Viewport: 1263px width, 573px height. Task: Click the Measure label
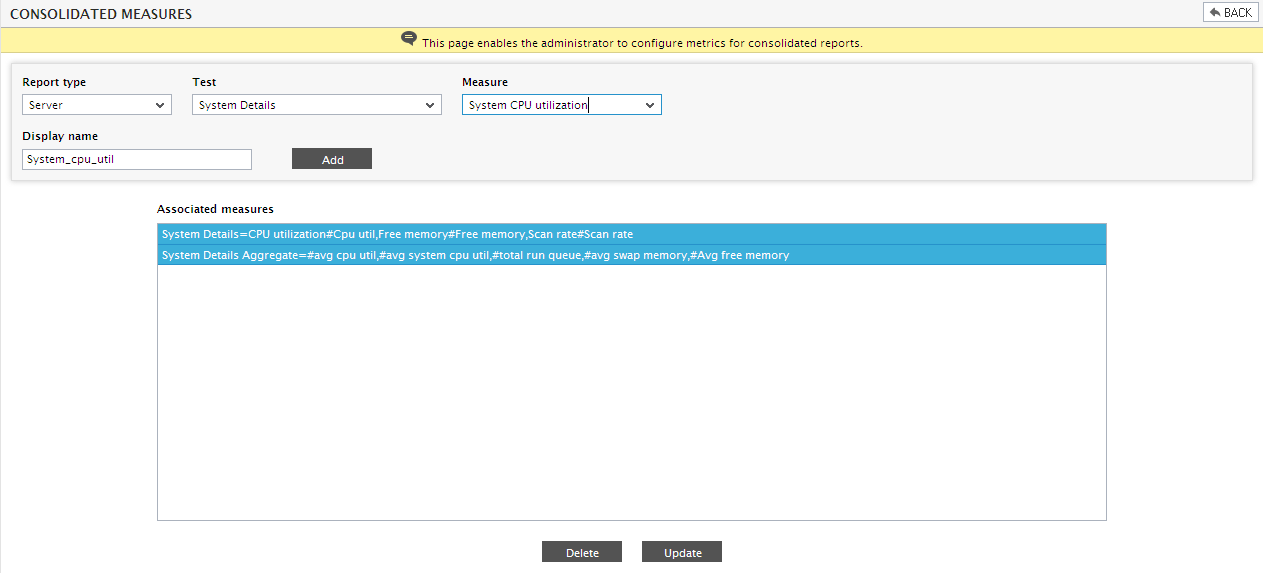coord(485,82)
